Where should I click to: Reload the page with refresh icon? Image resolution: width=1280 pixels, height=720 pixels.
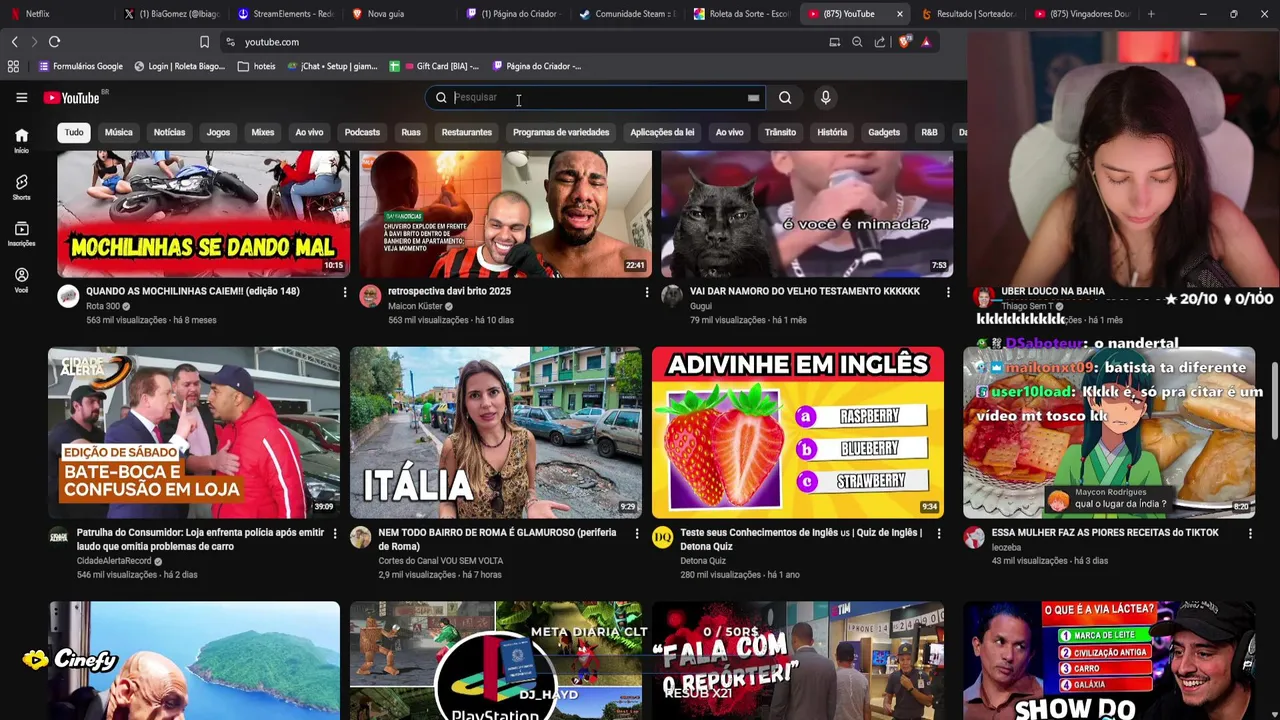point(54,42)
